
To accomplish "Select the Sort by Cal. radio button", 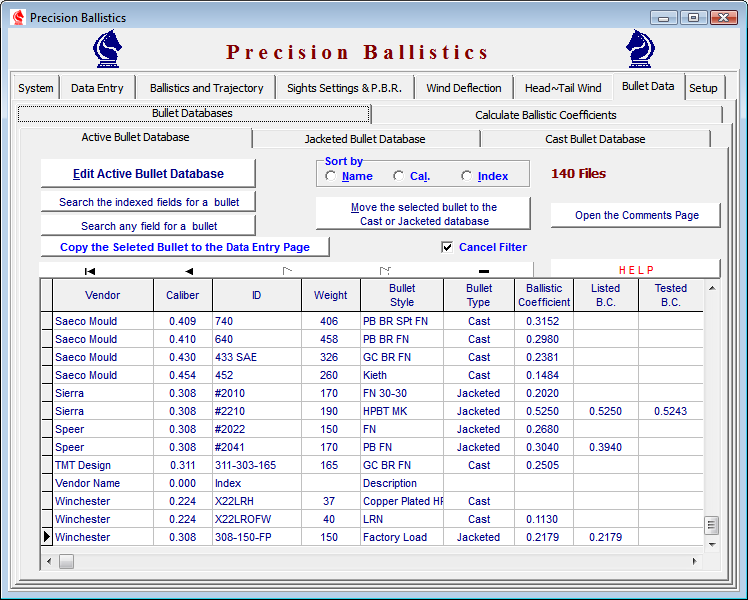I will [399, 176].
